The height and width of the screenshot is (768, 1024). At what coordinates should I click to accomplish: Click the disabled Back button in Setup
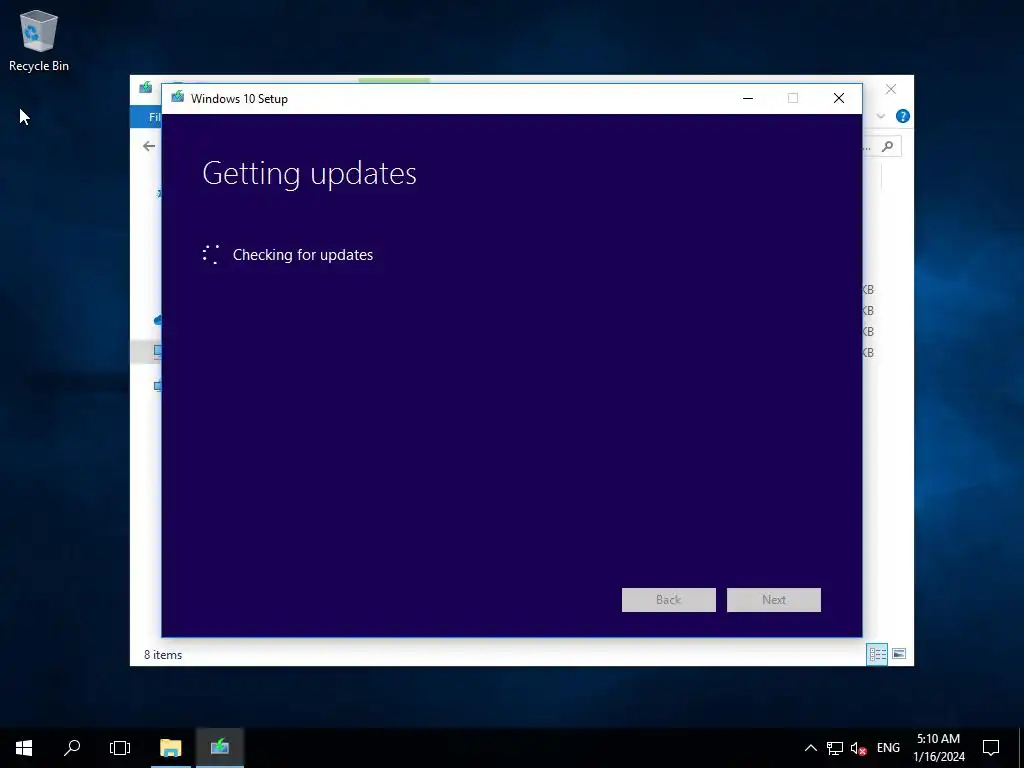pyautogui.click(x=668, y=600)
